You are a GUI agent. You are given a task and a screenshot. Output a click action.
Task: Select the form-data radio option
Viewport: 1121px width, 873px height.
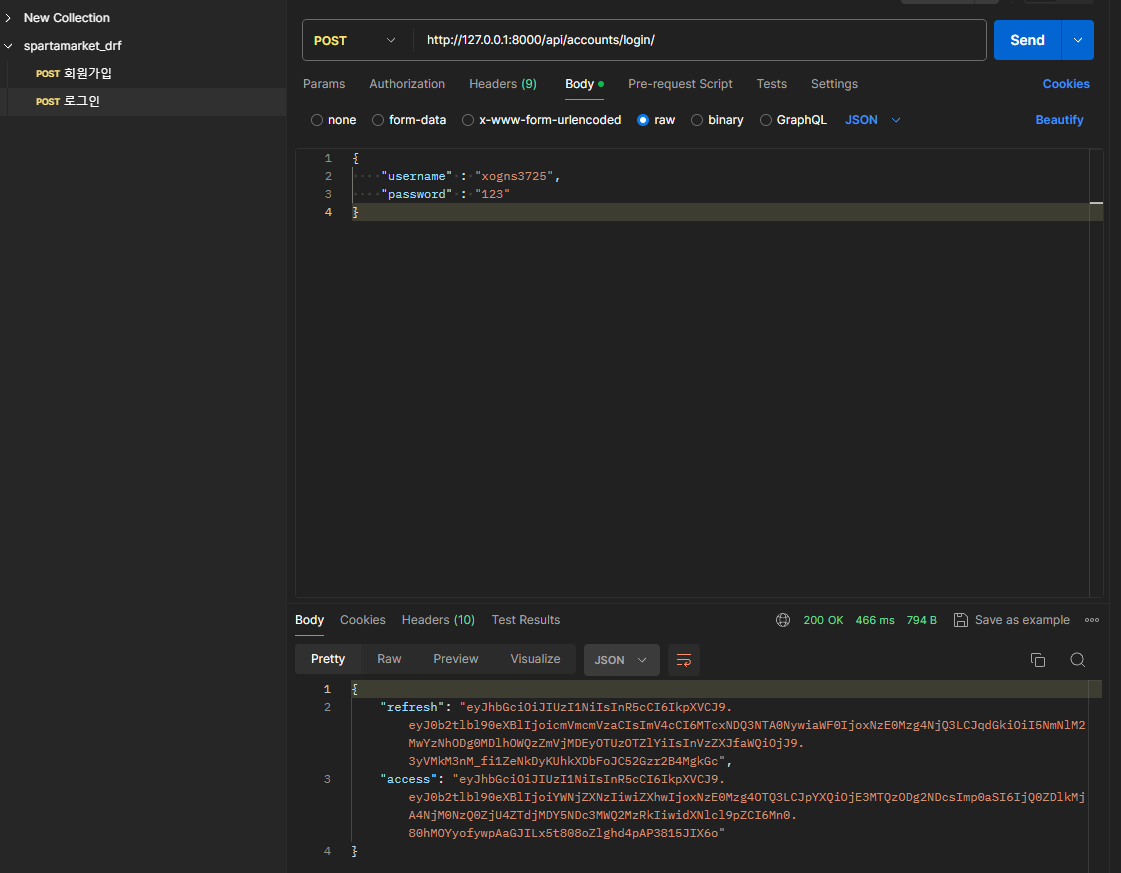(x=377, y=120)
